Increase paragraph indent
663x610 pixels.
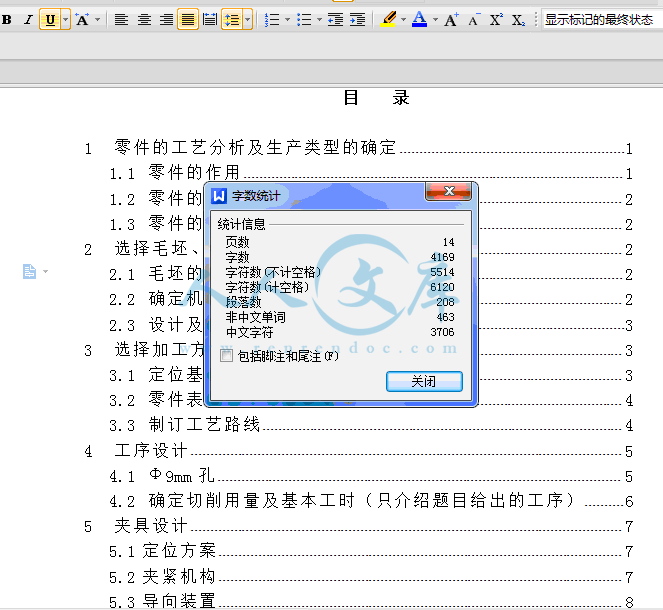click(x=357, y=19)
